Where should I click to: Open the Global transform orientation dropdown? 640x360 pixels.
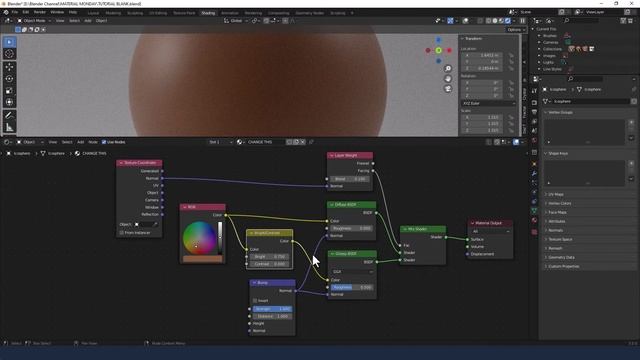point(236,20)
